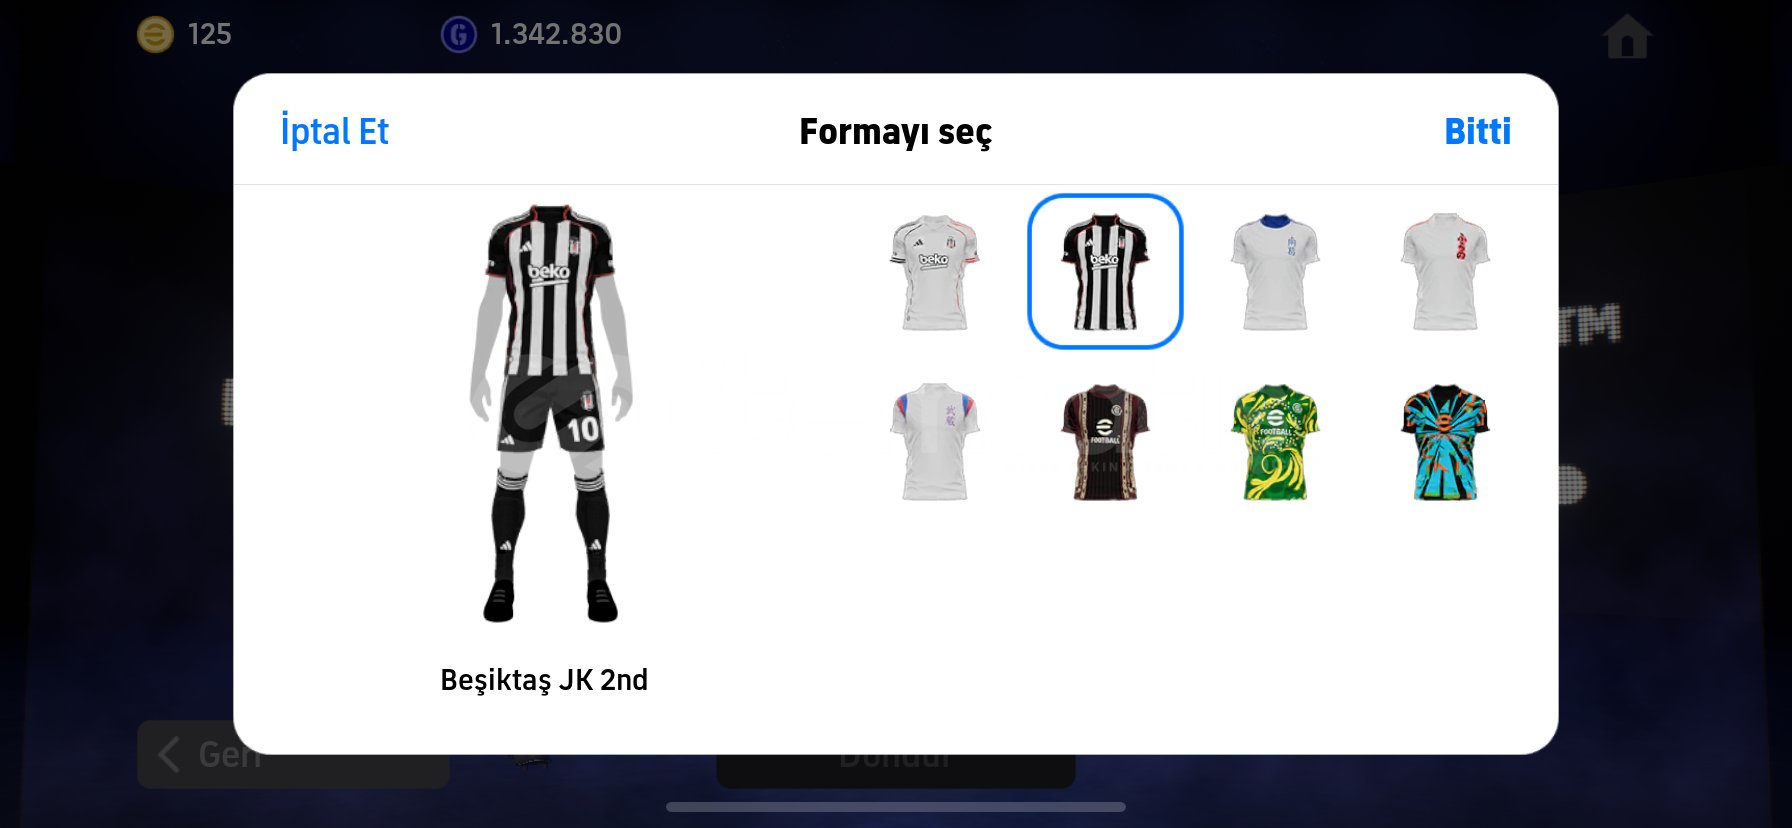Pick the white shirt with blue collar
This screenshot has width=1792, height=828.
(1275, 272)
